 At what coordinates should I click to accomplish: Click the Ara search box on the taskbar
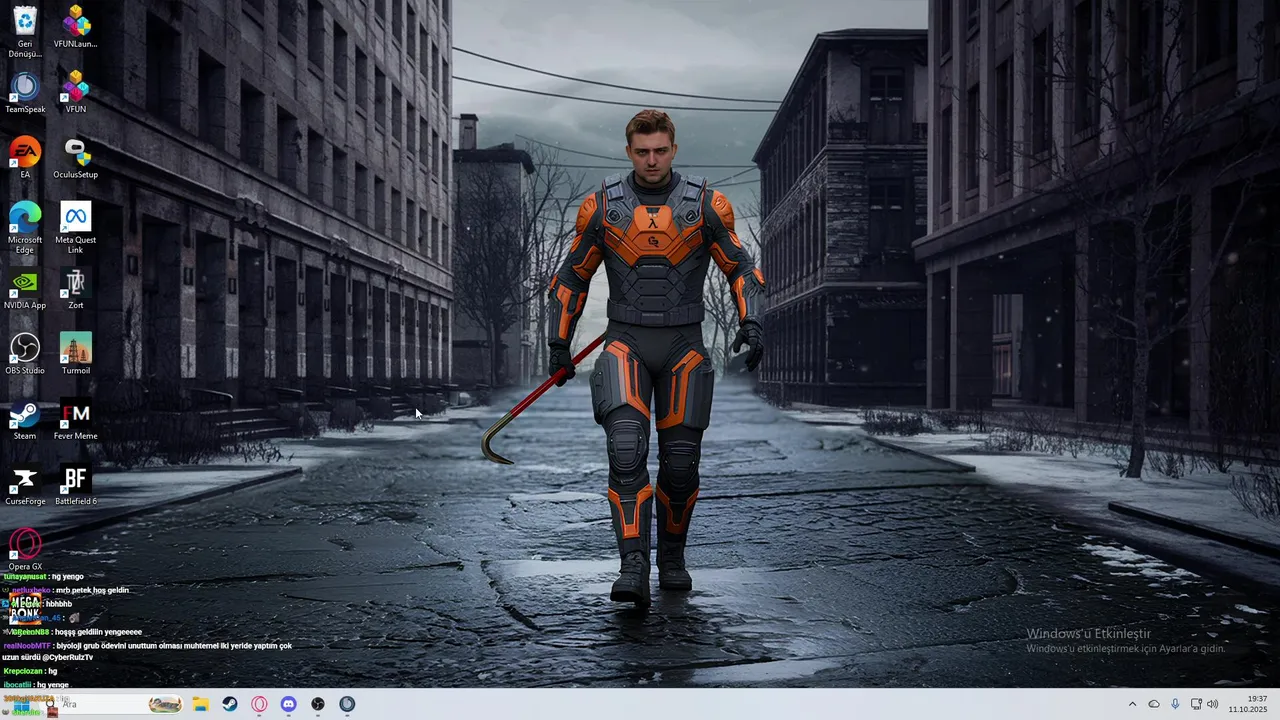112,704
